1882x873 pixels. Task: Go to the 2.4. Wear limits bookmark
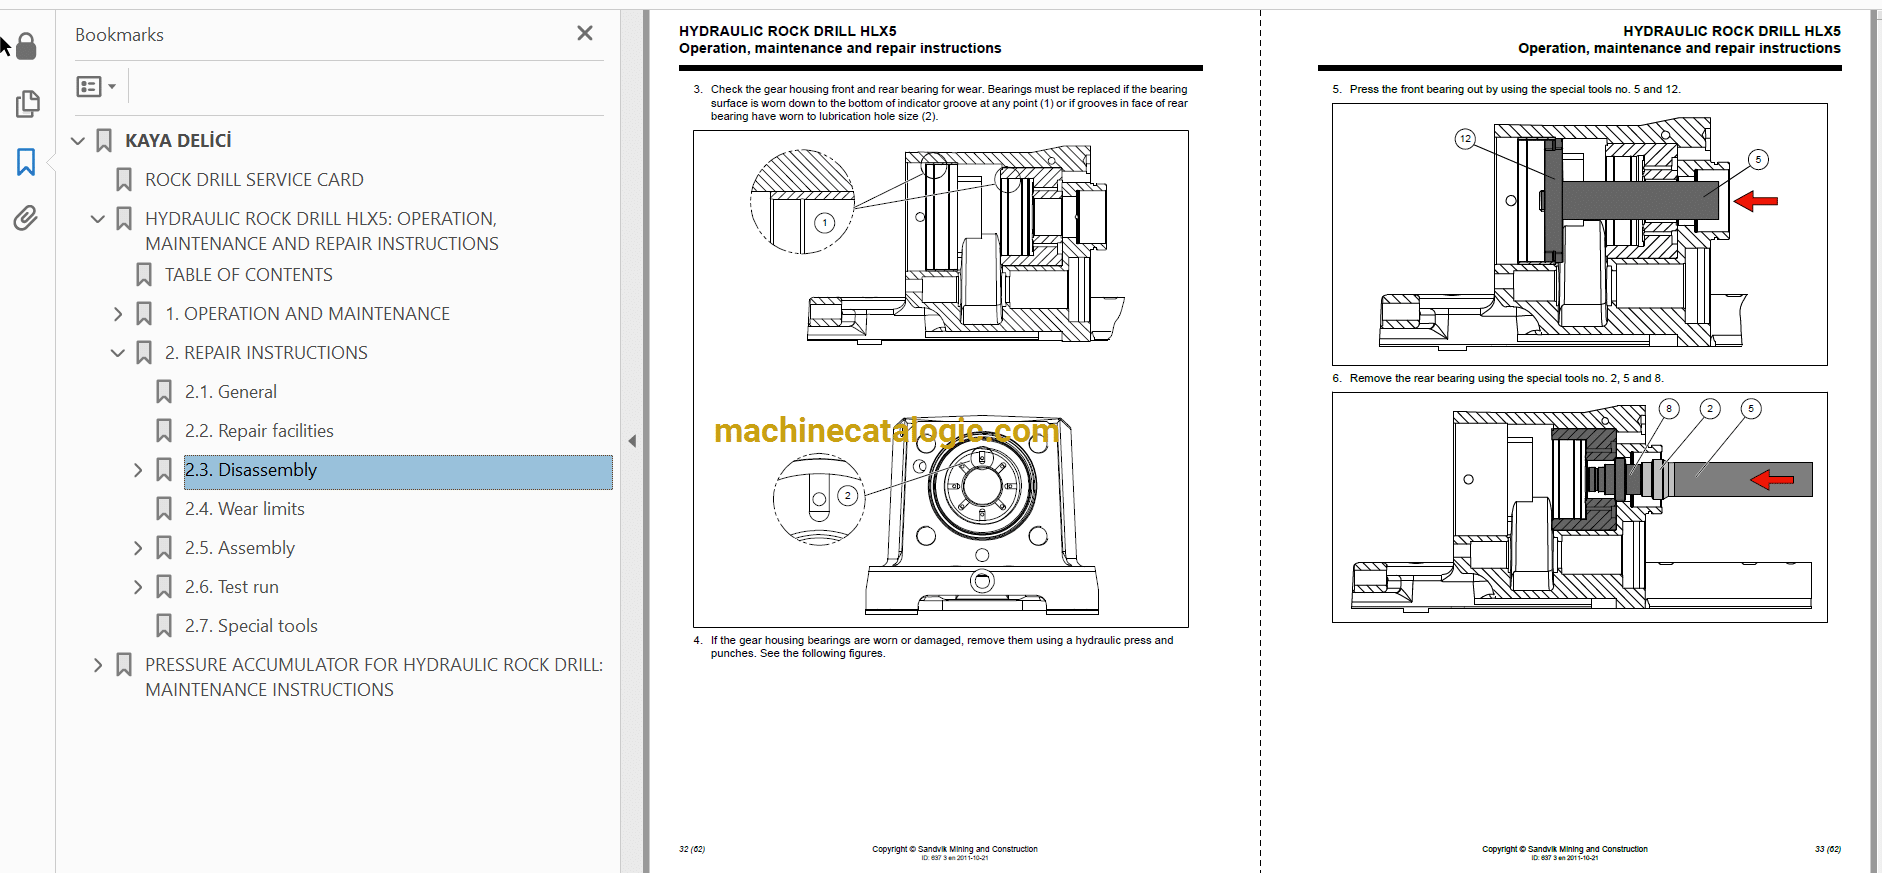click(244, 509)
